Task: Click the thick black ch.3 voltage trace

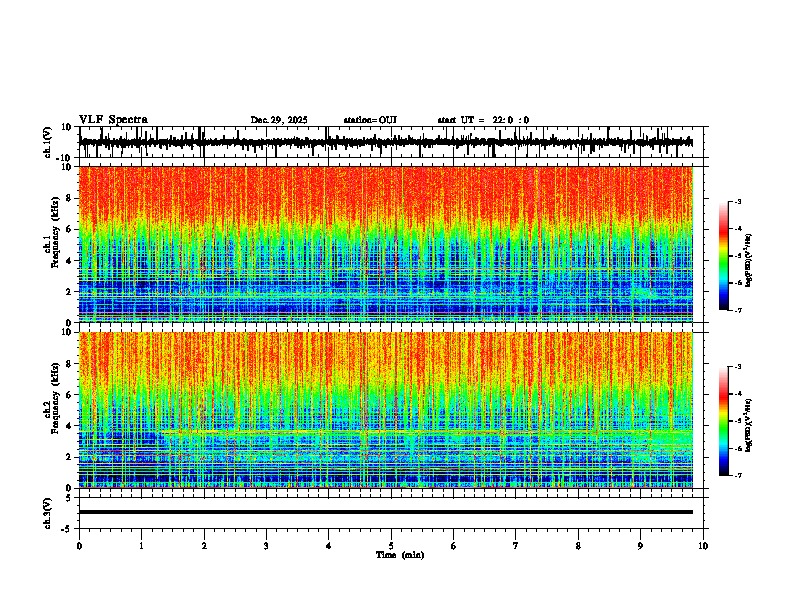Action: pos(386,512)
